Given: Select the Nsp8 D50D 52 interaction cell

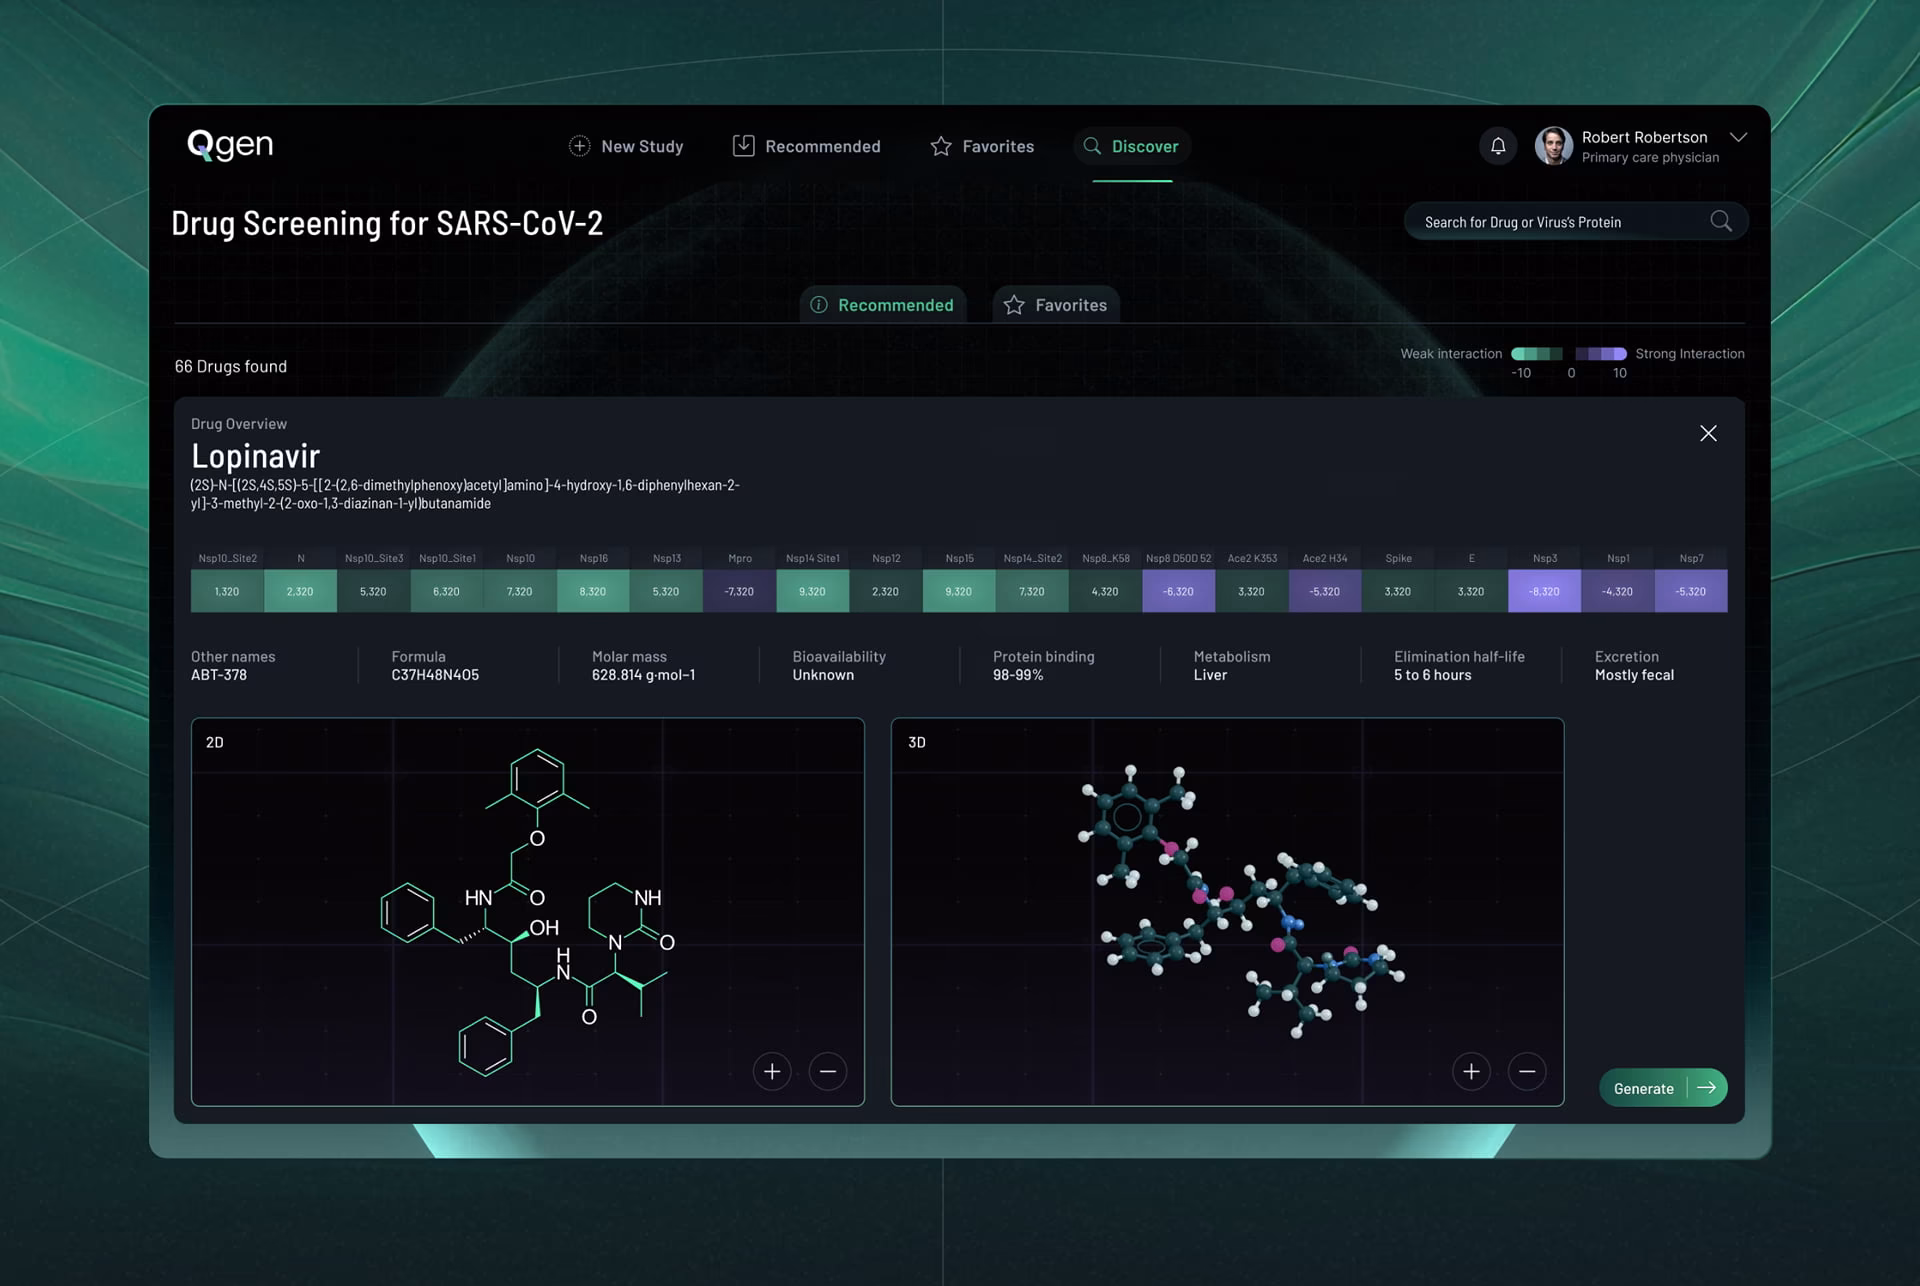Looking at the screenshot, I should (1178, 591).
